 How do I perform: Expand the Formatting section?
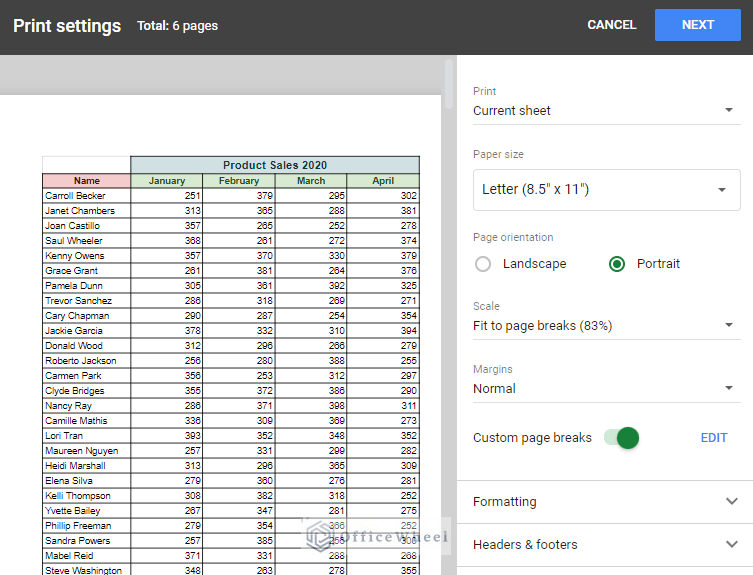(604, 502)
